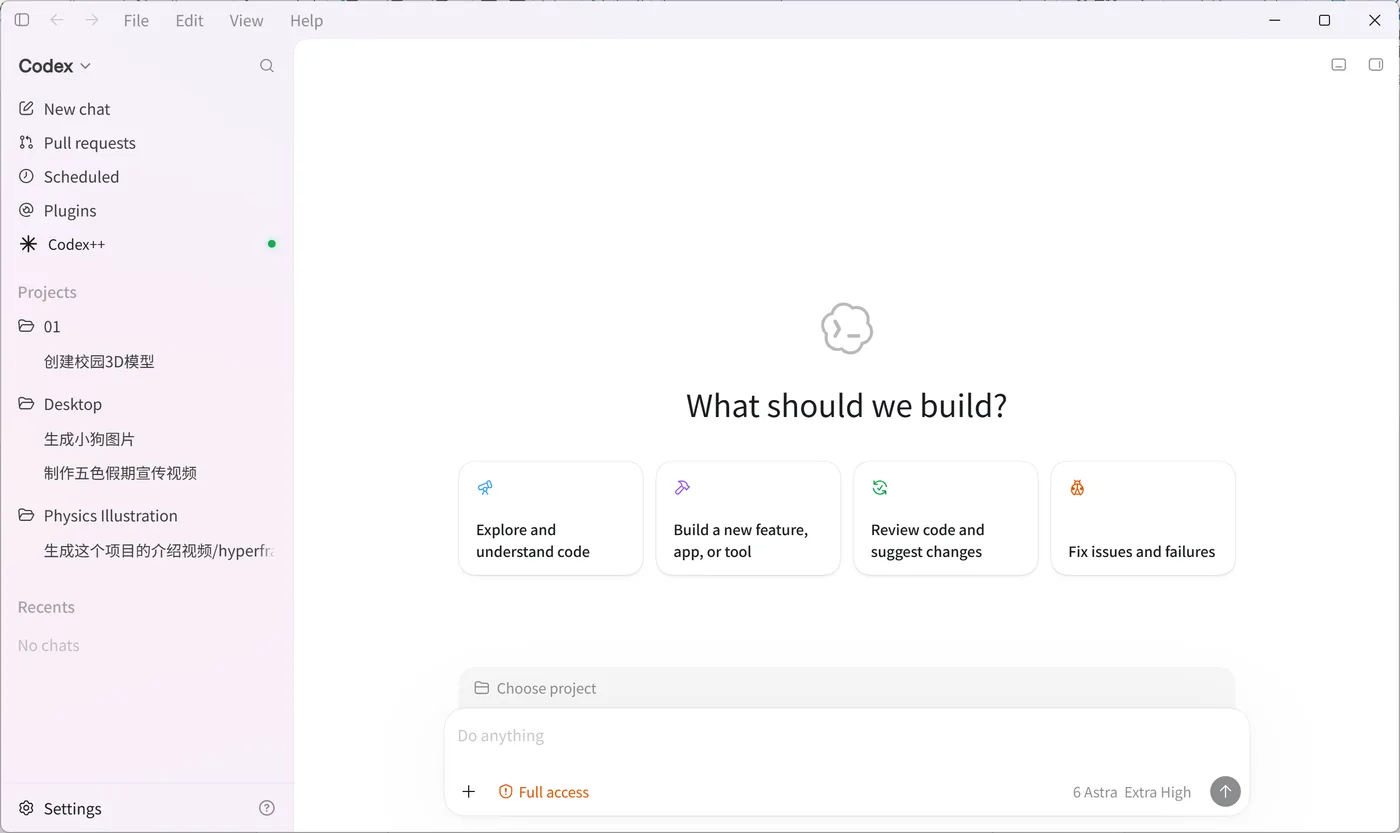
Task: Click the send arrow button
Action: click(1225, 792)
